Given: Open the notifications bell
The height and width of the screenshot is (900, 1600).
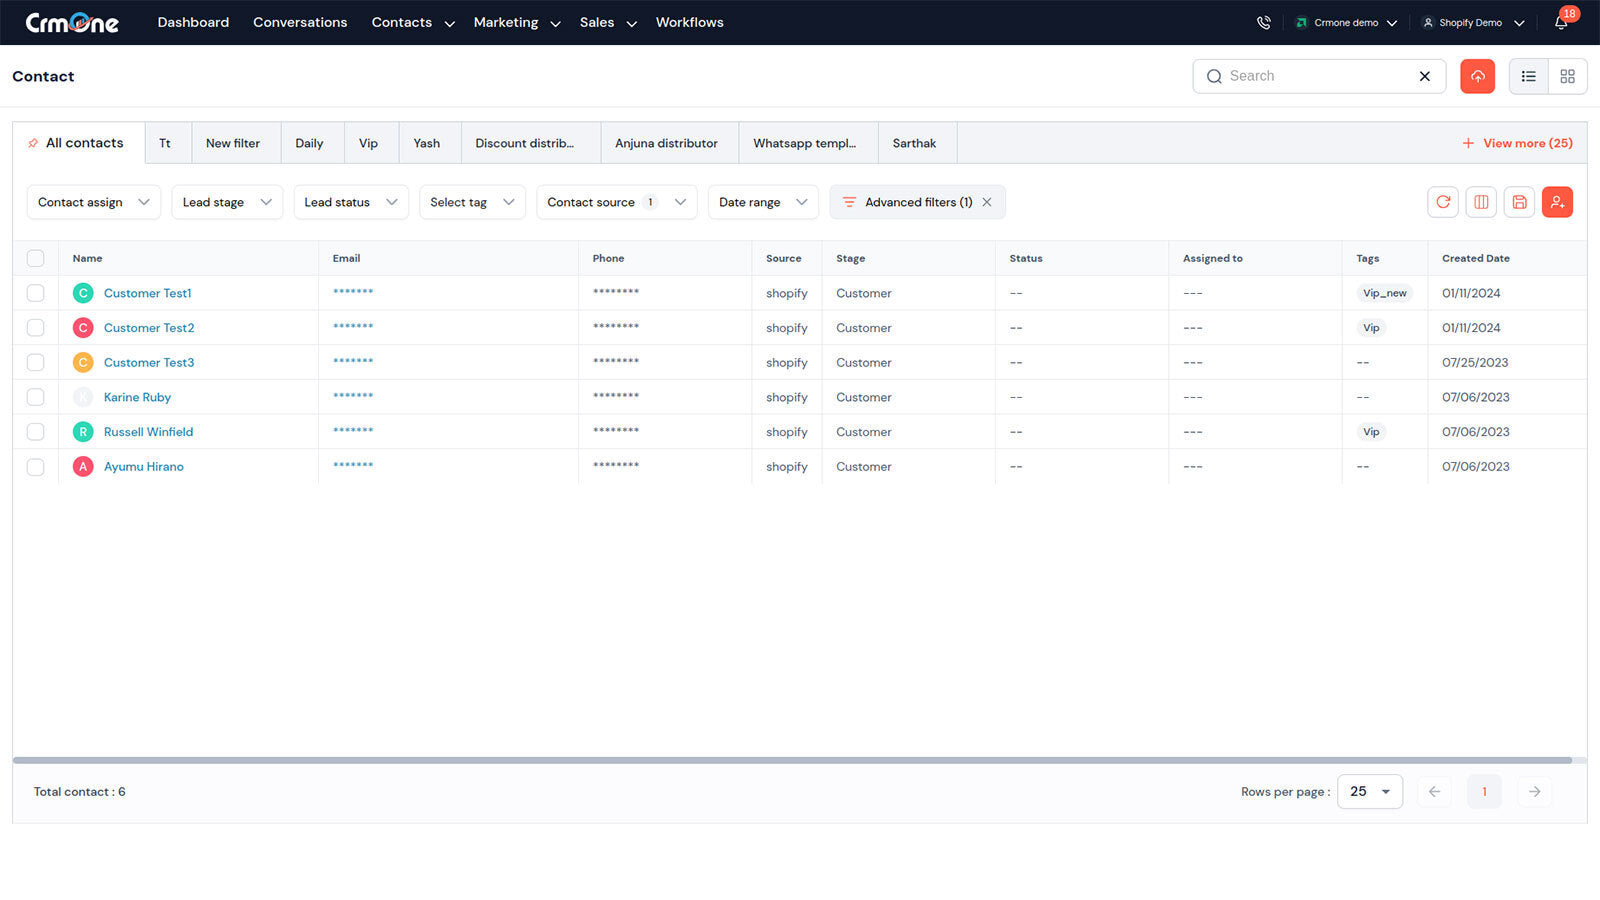Looking at the screenshot, I should point(1561,22).
